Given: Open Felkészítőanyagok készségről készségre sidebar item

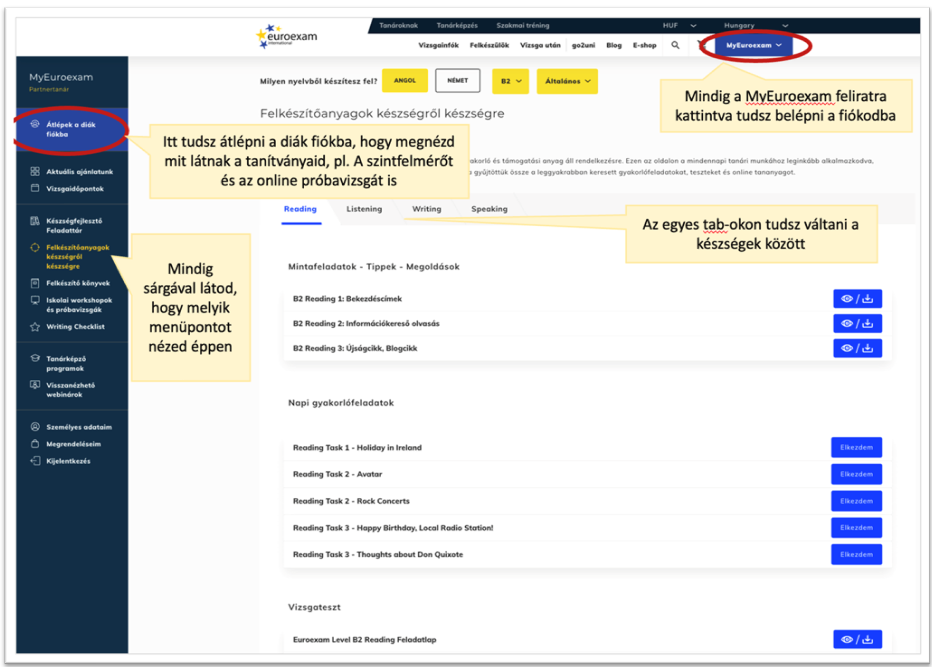Looking at the screenshot, I should coord(78,257).
